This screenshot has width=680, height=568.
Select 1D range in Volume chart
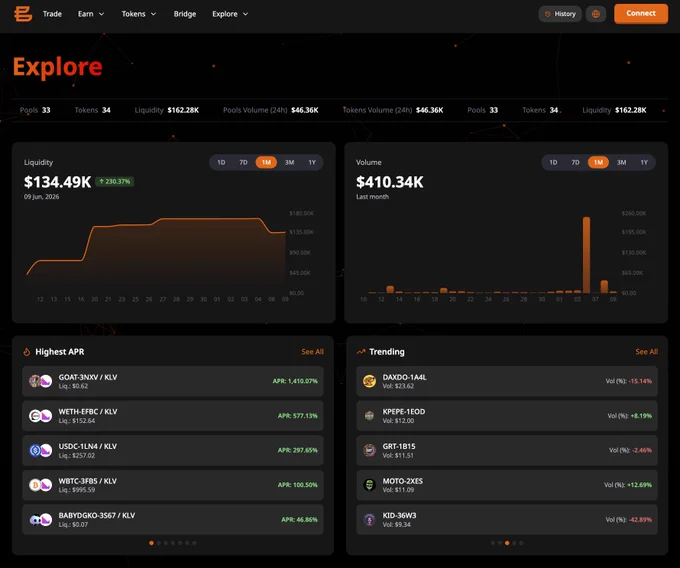pos(553,162)
